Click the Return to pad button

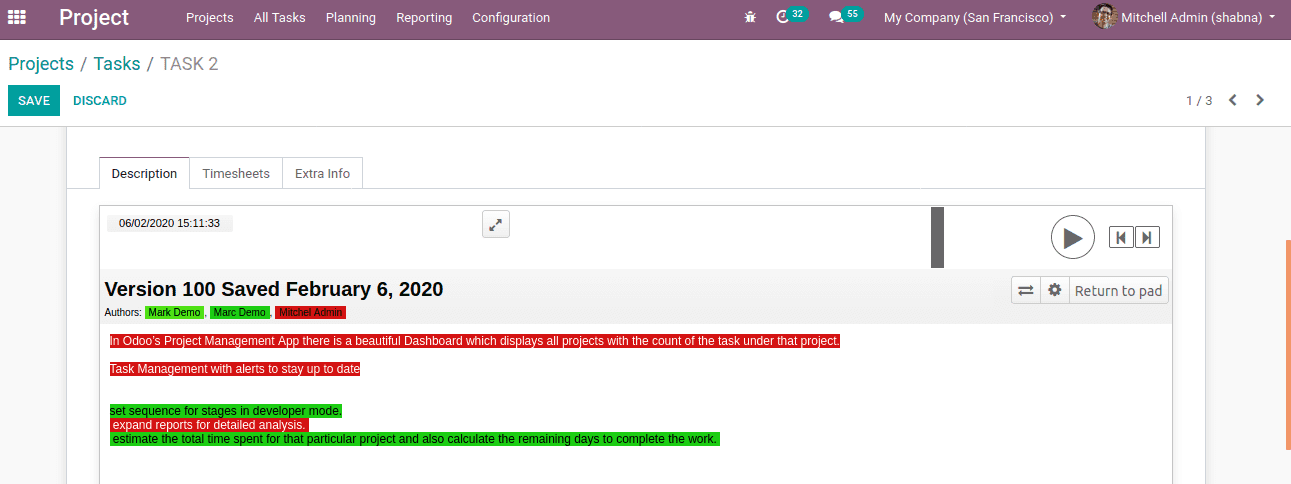pos(1118,290)
